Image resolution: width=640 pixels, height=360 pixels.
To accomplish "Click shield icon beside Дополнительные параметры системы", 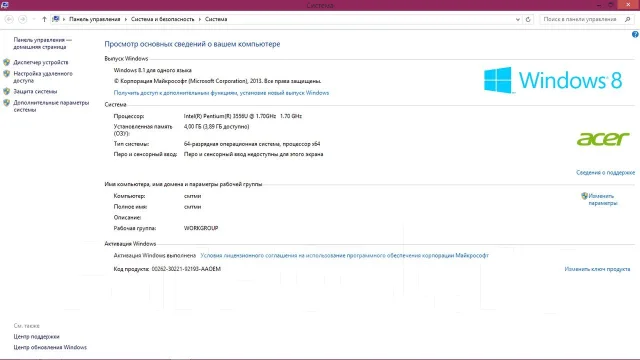I will click(7, 103).
